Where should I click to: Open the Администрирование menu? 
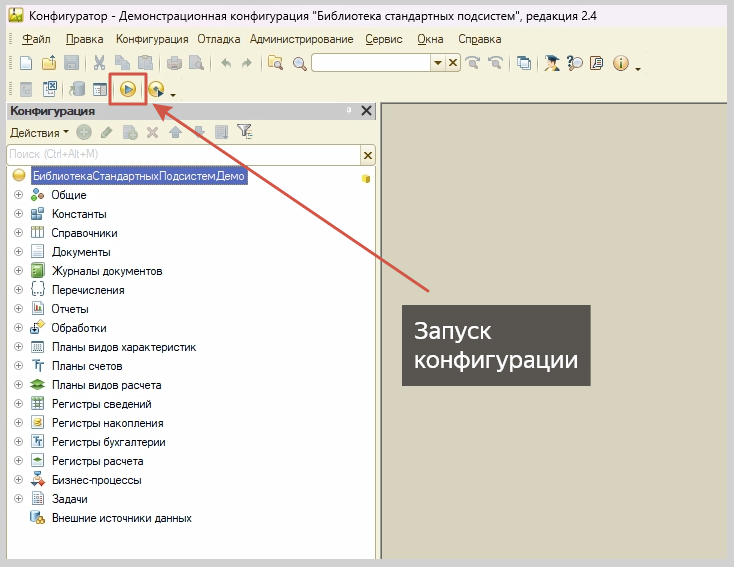click(301, 39)
